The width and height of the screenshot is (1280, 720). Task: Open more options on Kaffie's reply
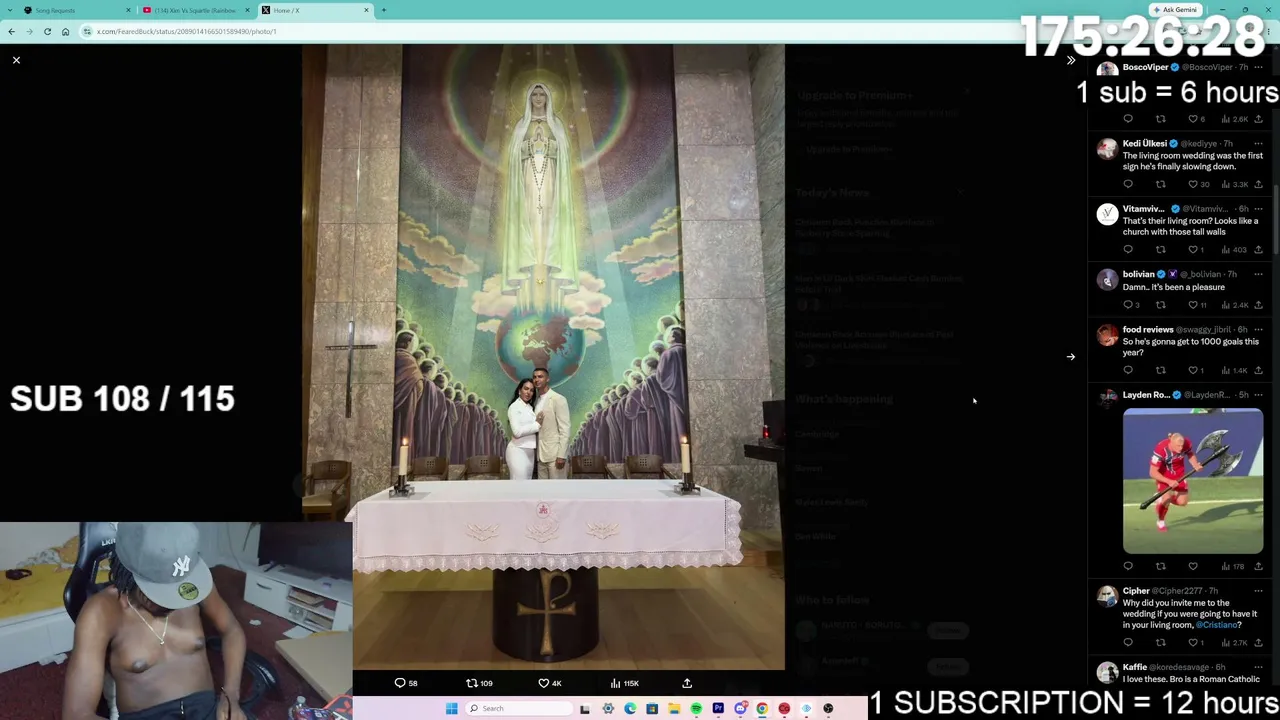point(1258,667)
